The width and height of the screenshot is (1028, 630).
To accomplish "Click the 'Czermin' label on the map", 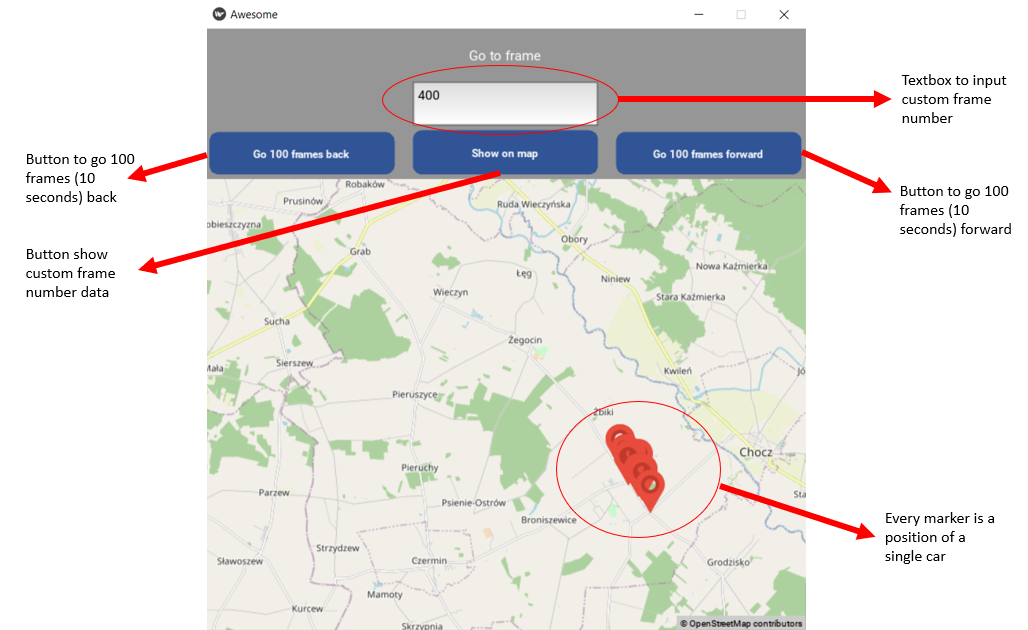I will 429,561.
